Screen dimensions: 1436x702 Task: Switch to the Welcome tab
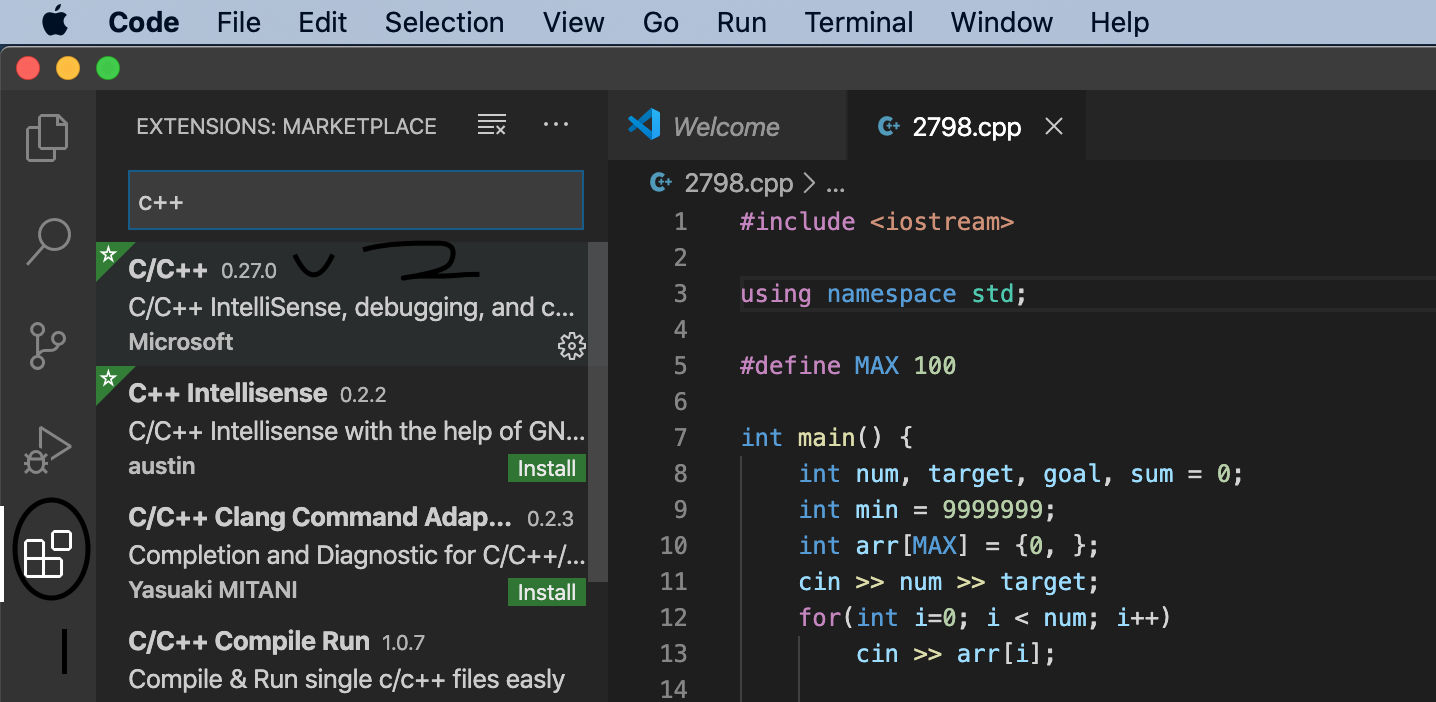[727, 126]
